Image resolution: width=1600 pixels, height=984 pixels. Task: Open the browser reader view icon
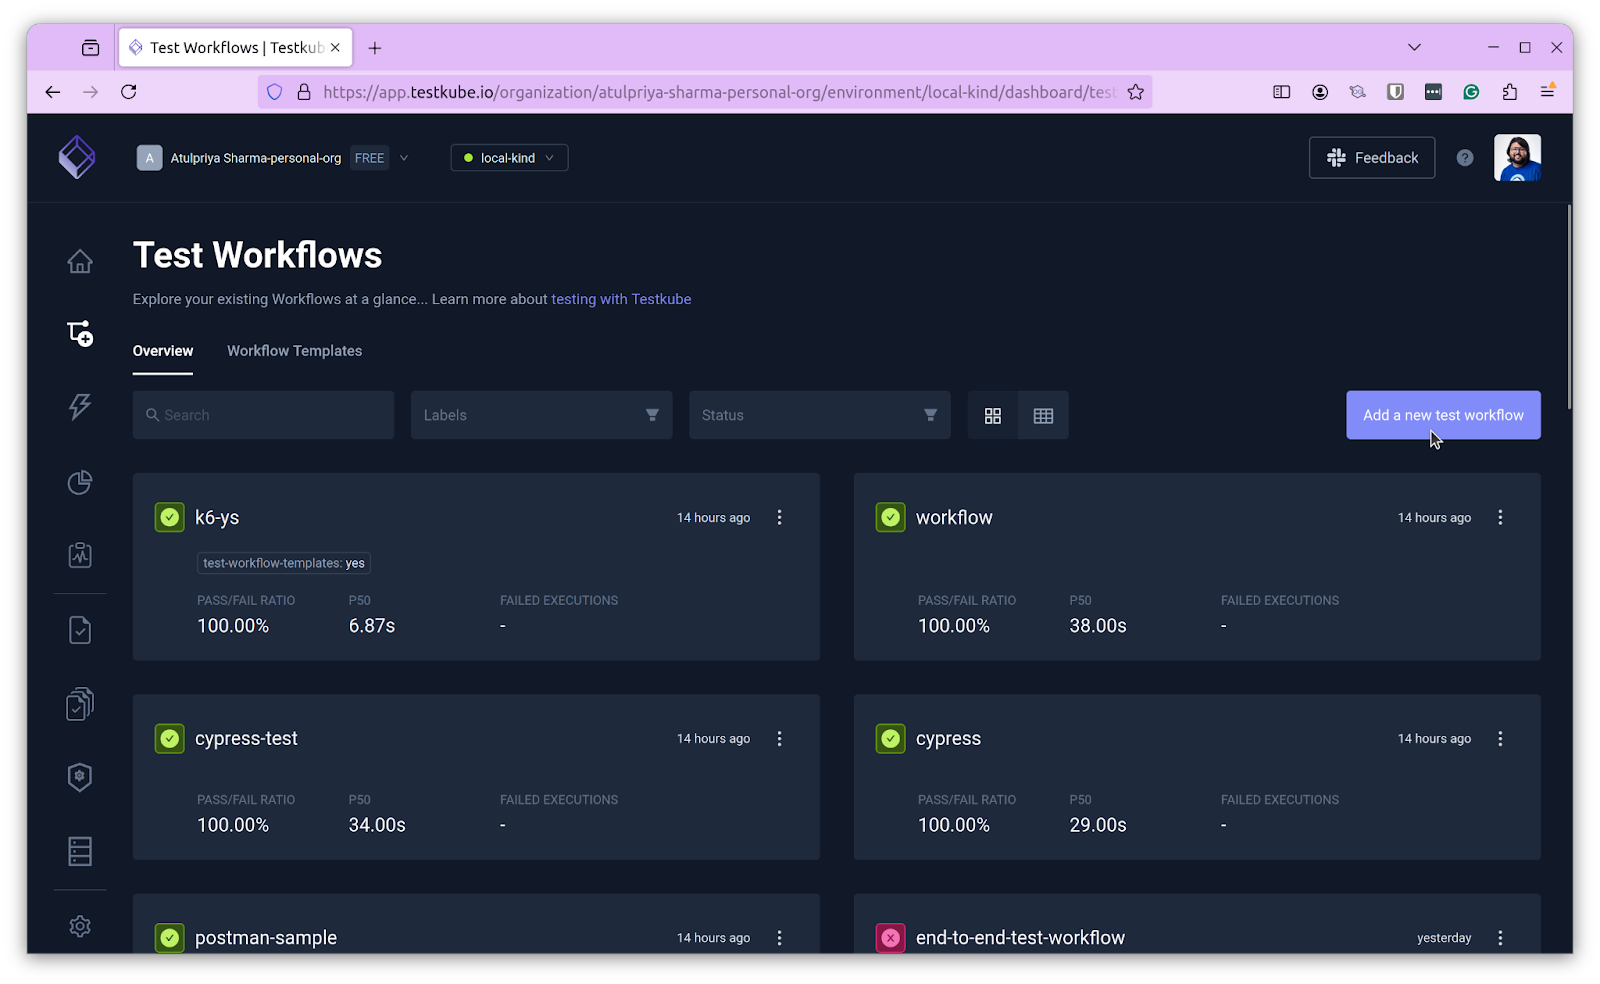1281,92
